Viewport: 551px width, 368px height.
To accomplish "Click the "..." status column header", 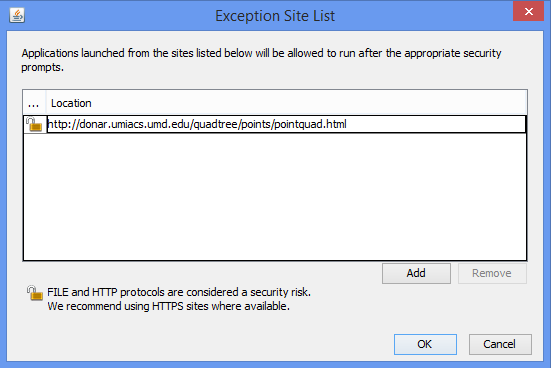I will click(x=34, y=103).
